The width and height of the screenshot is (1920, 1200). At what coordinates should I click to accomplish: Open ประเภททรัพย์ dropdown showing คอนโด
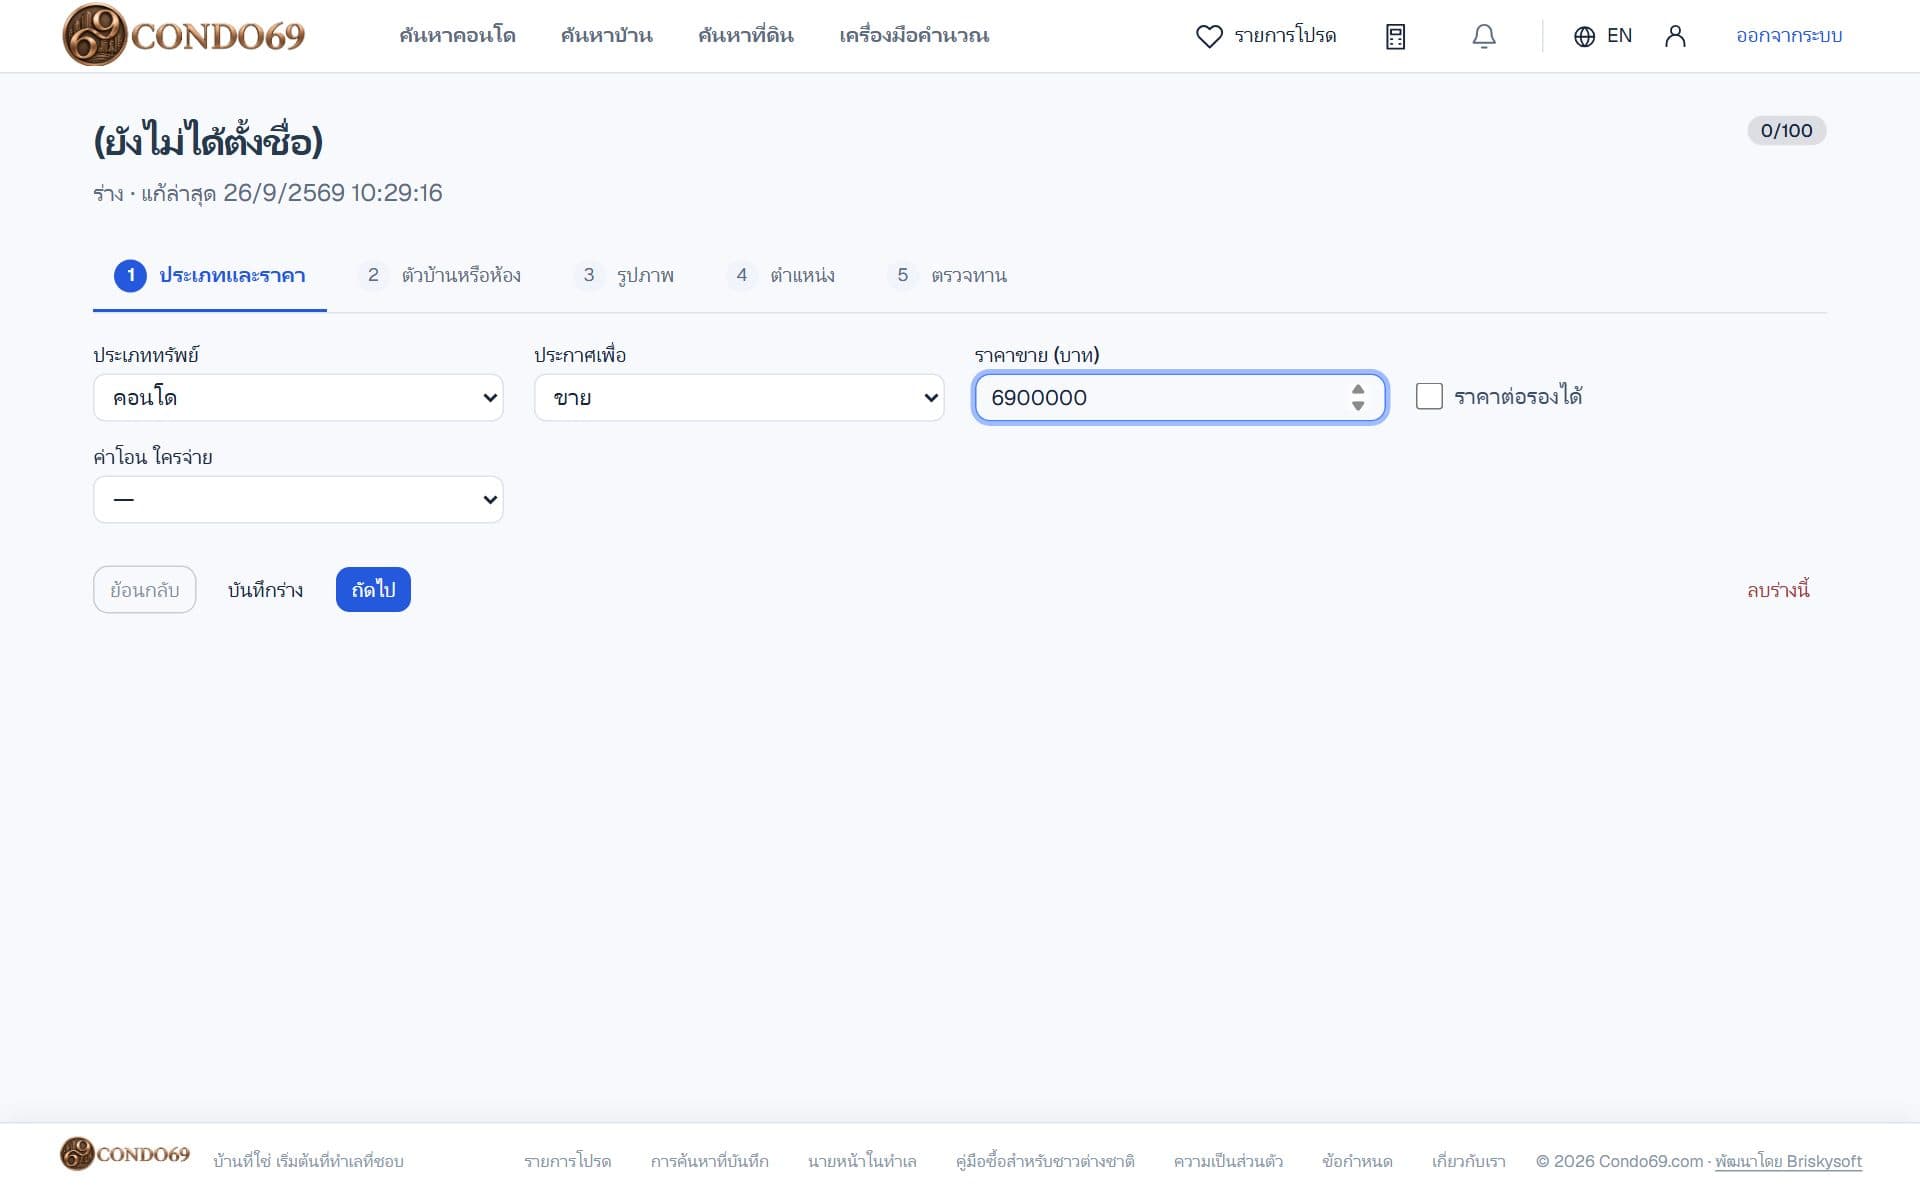coord(298,397)
